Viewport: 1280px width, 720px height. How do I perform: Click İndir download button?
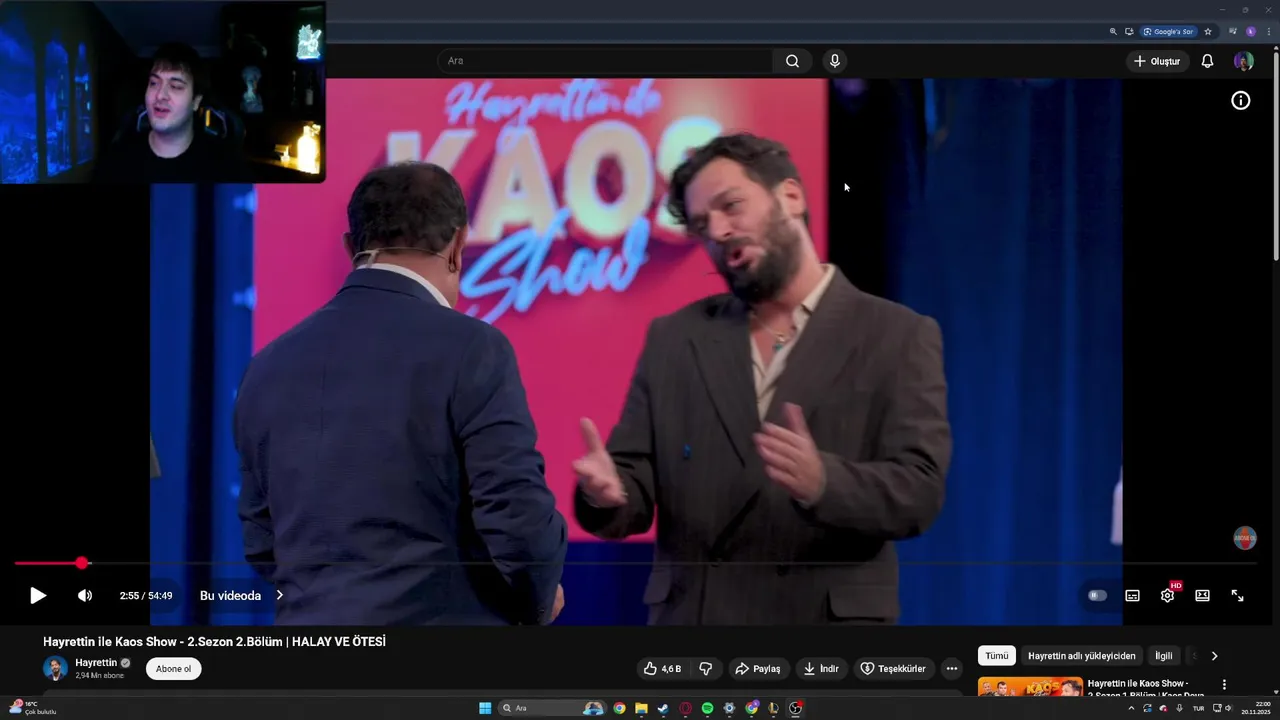pyautogui.click(x=821, y=669)
